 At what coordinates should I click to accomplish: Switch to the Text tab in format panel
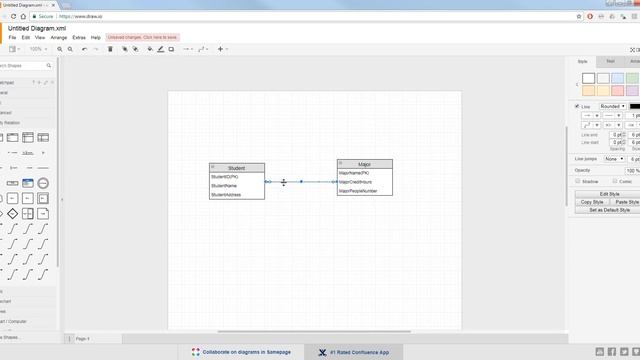tap(611, 62)
